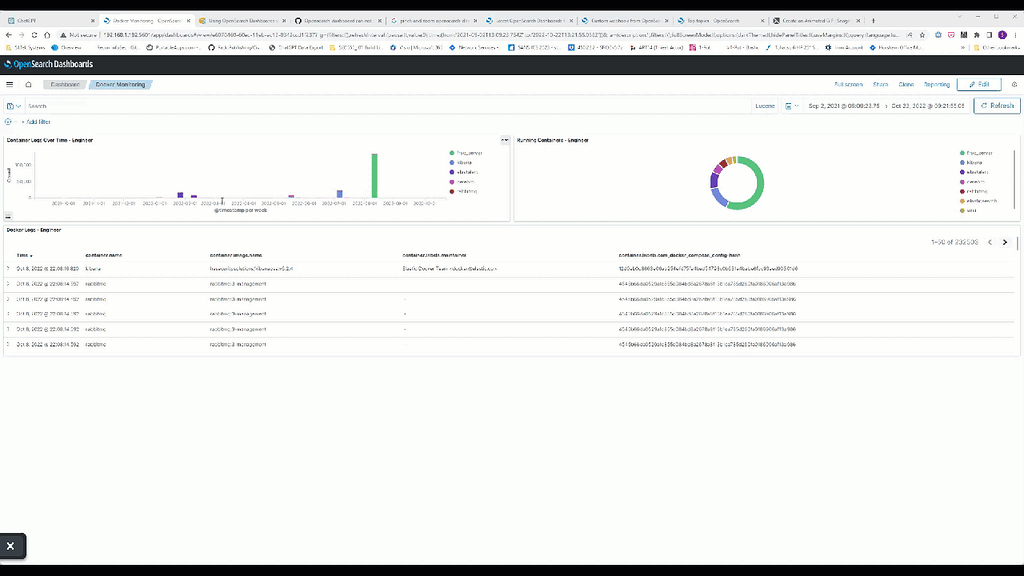Open the Reporting menu
Image resolution: width=1024 pixels, height=576 pixels.
pos(936,84)
